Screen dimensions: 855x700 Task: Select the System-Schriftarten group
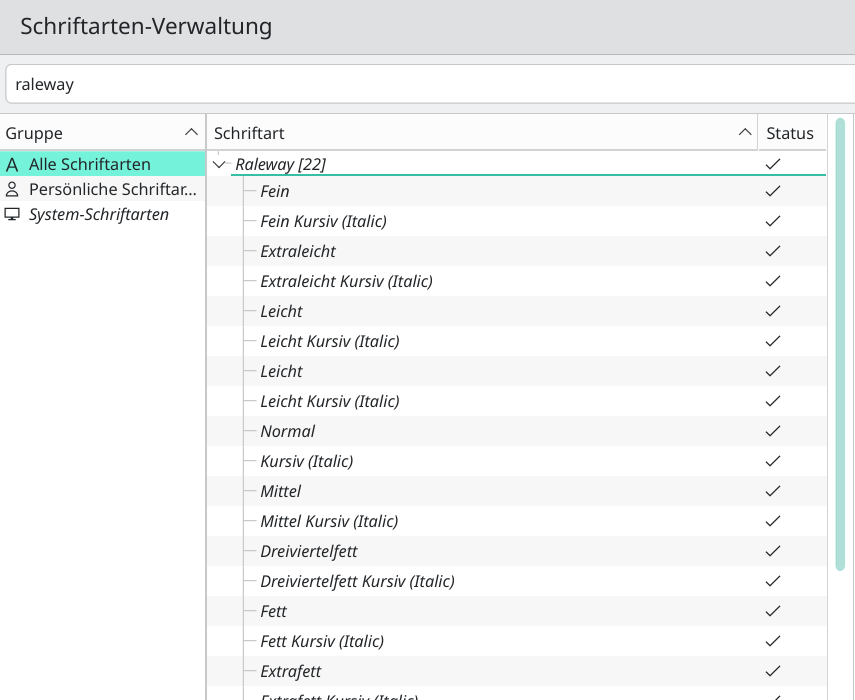pyautogui.click(x=103, y=214)
